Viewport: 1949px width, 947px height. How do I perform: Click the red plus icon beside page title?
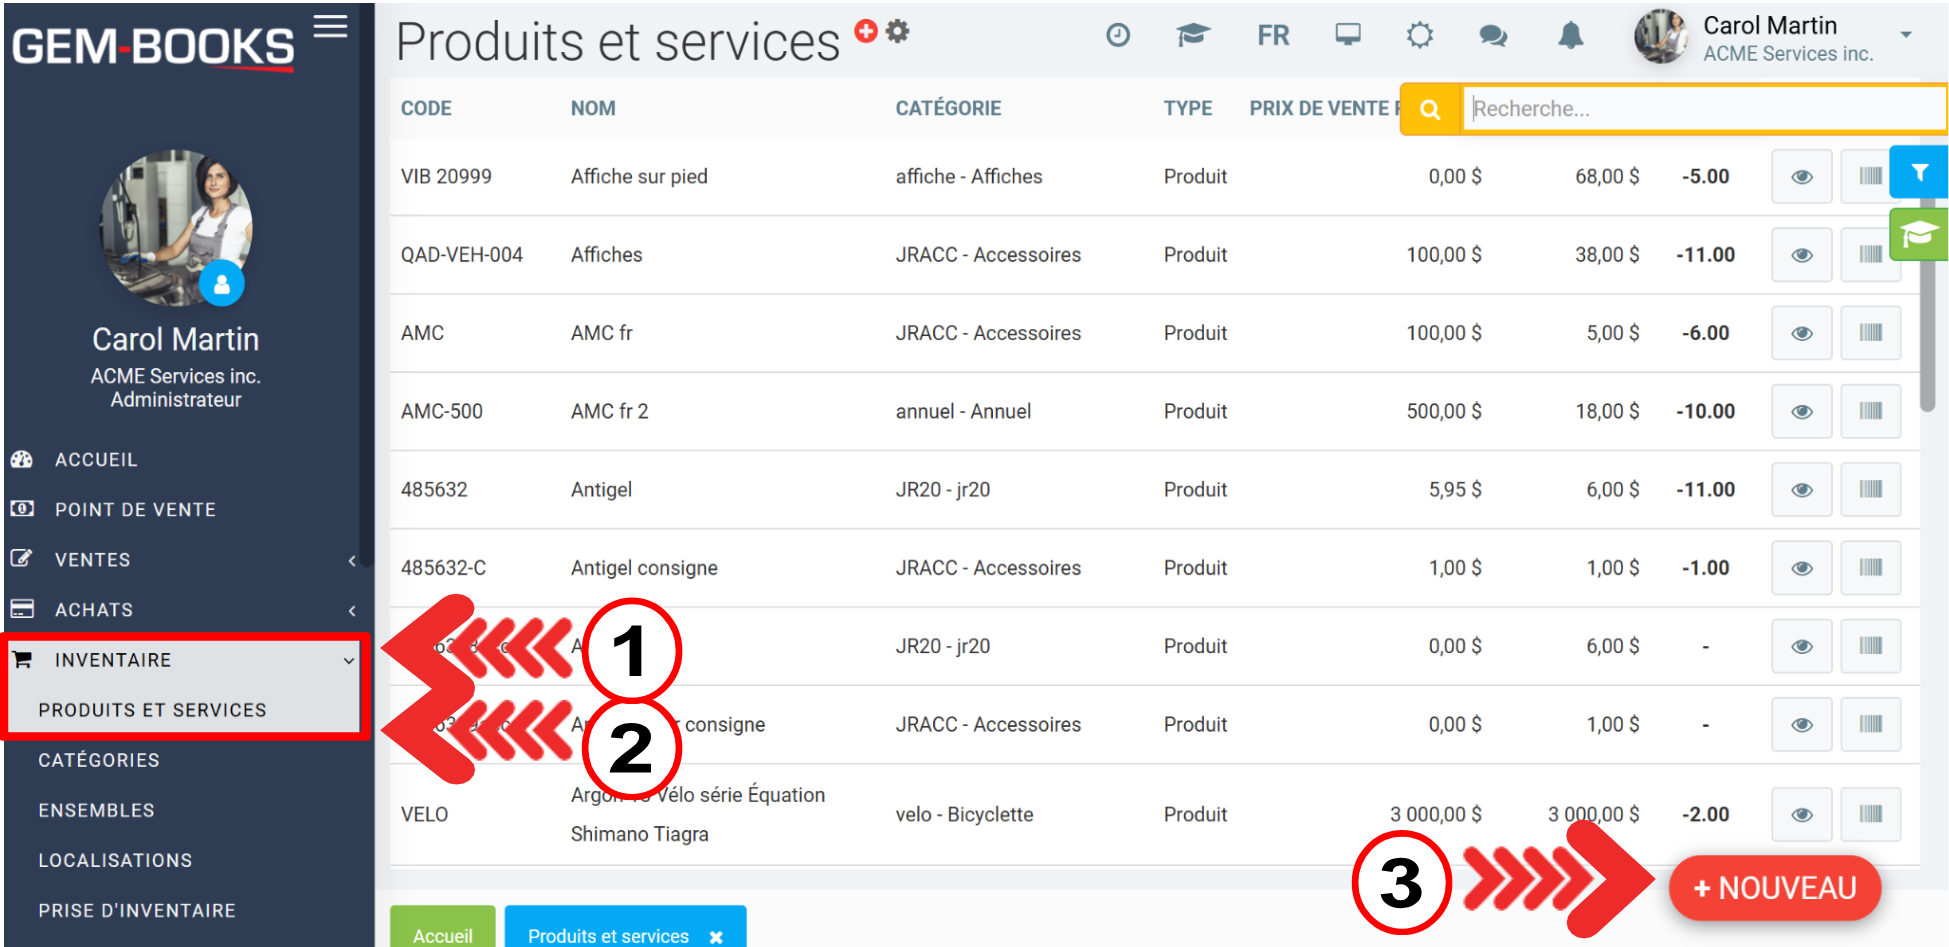tap(866, 32)
